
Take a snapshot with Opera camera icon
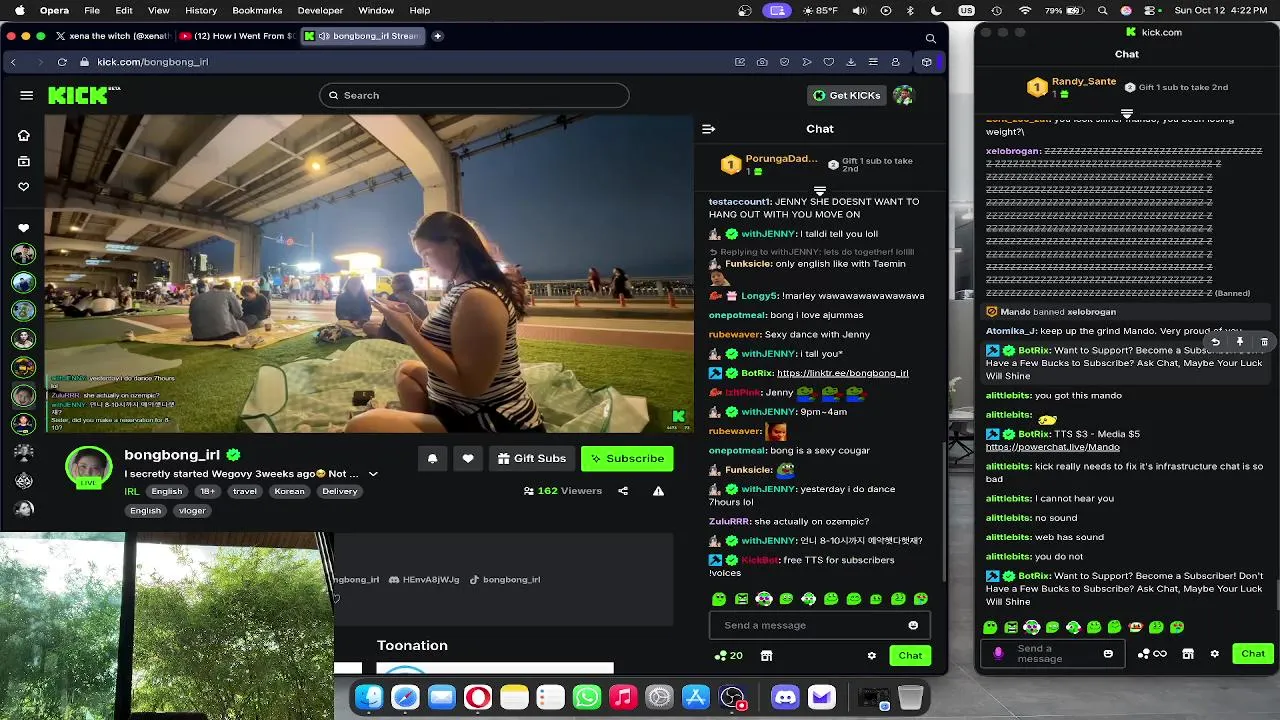click(762, 62)
